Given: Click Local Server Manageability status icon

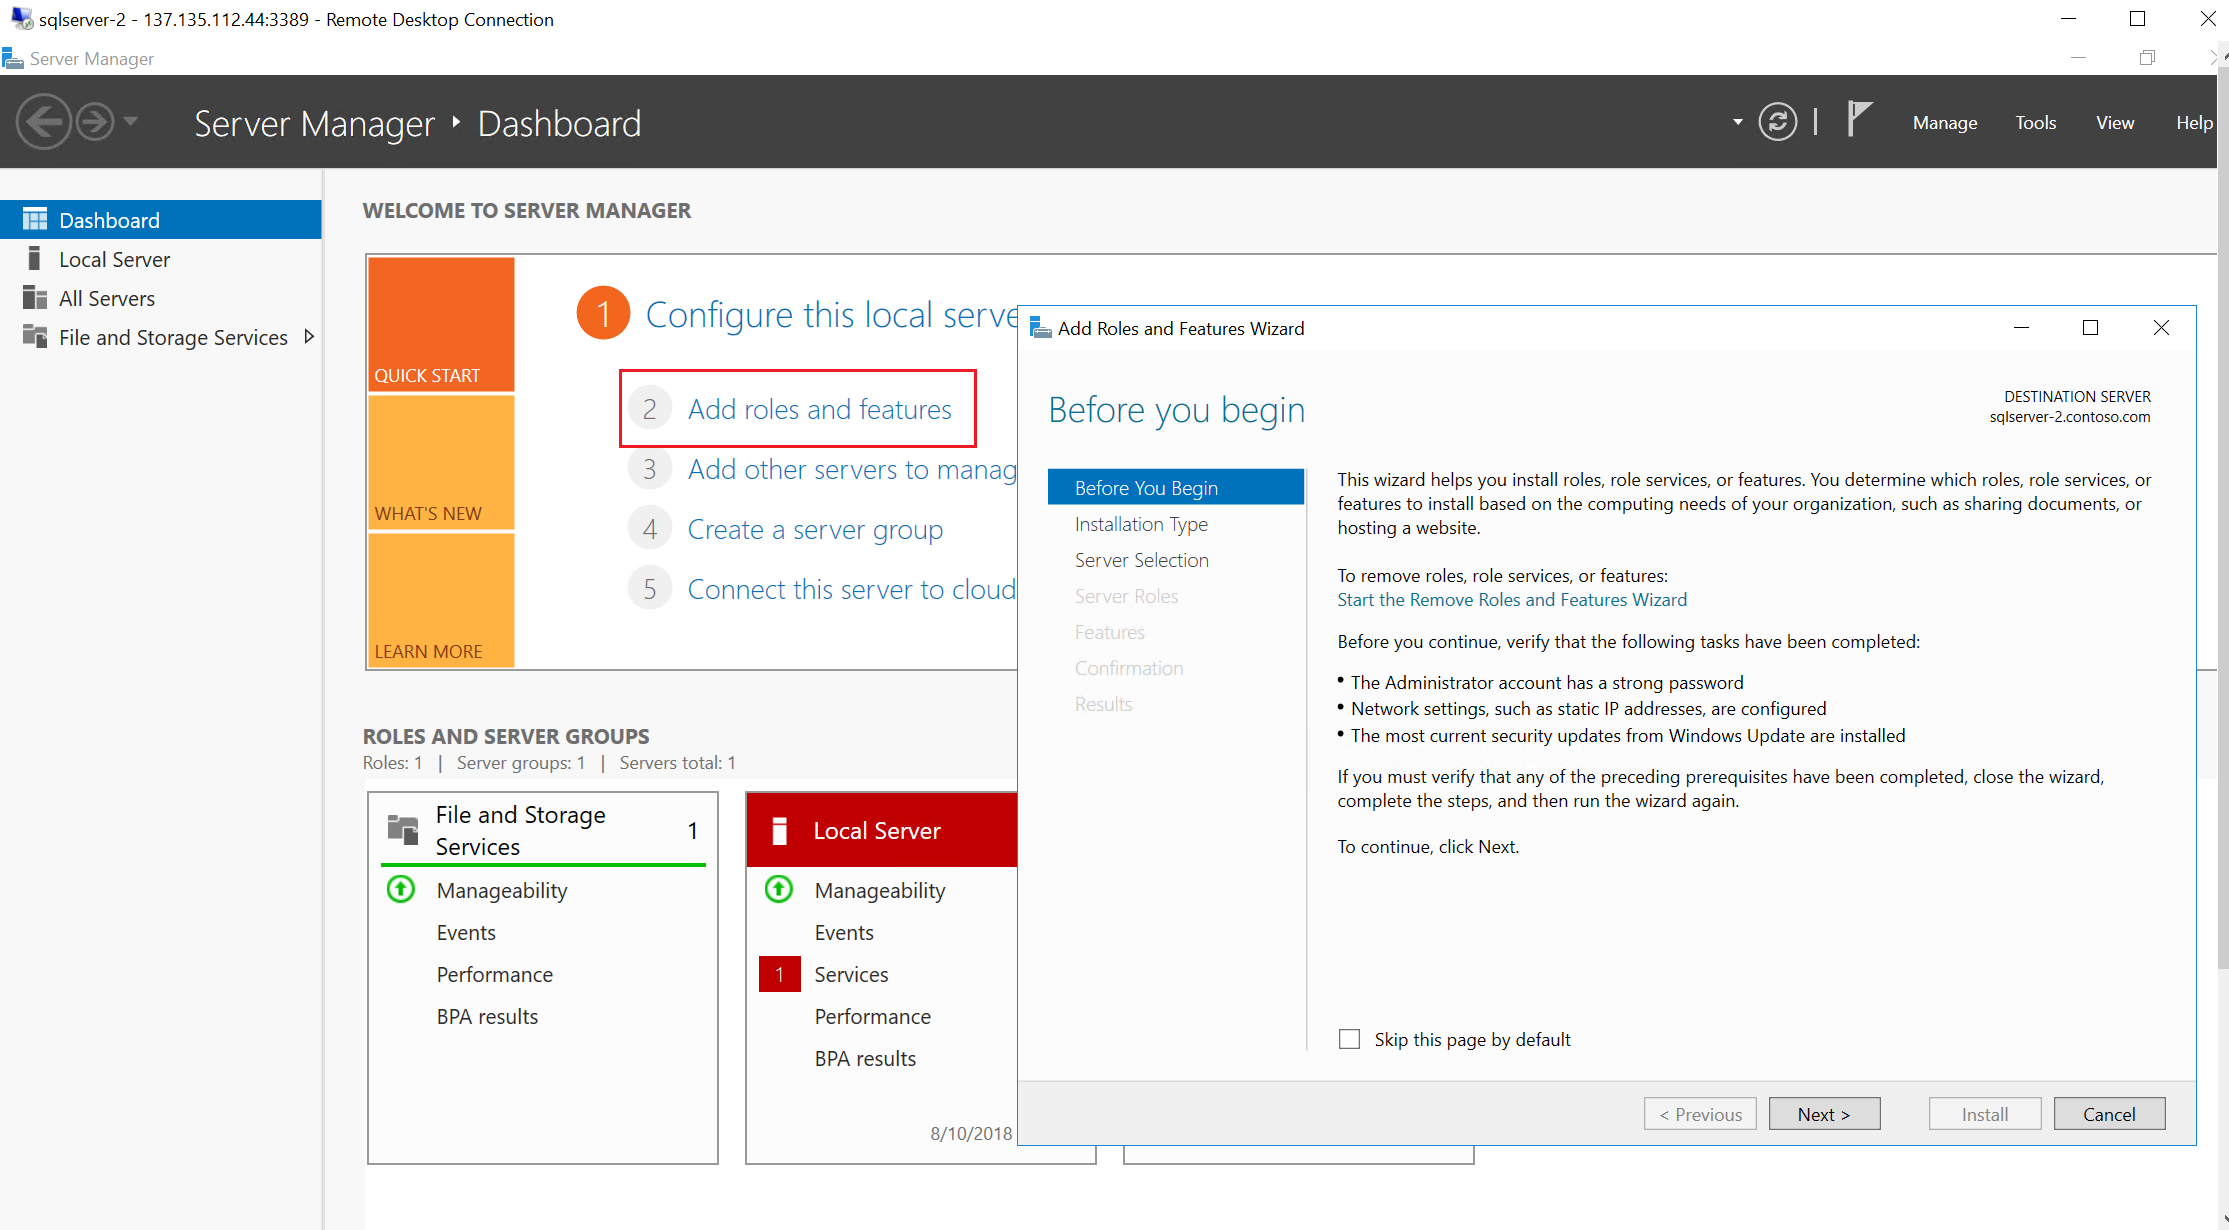Looking at the screenshot, I should [x=779, y=889].
